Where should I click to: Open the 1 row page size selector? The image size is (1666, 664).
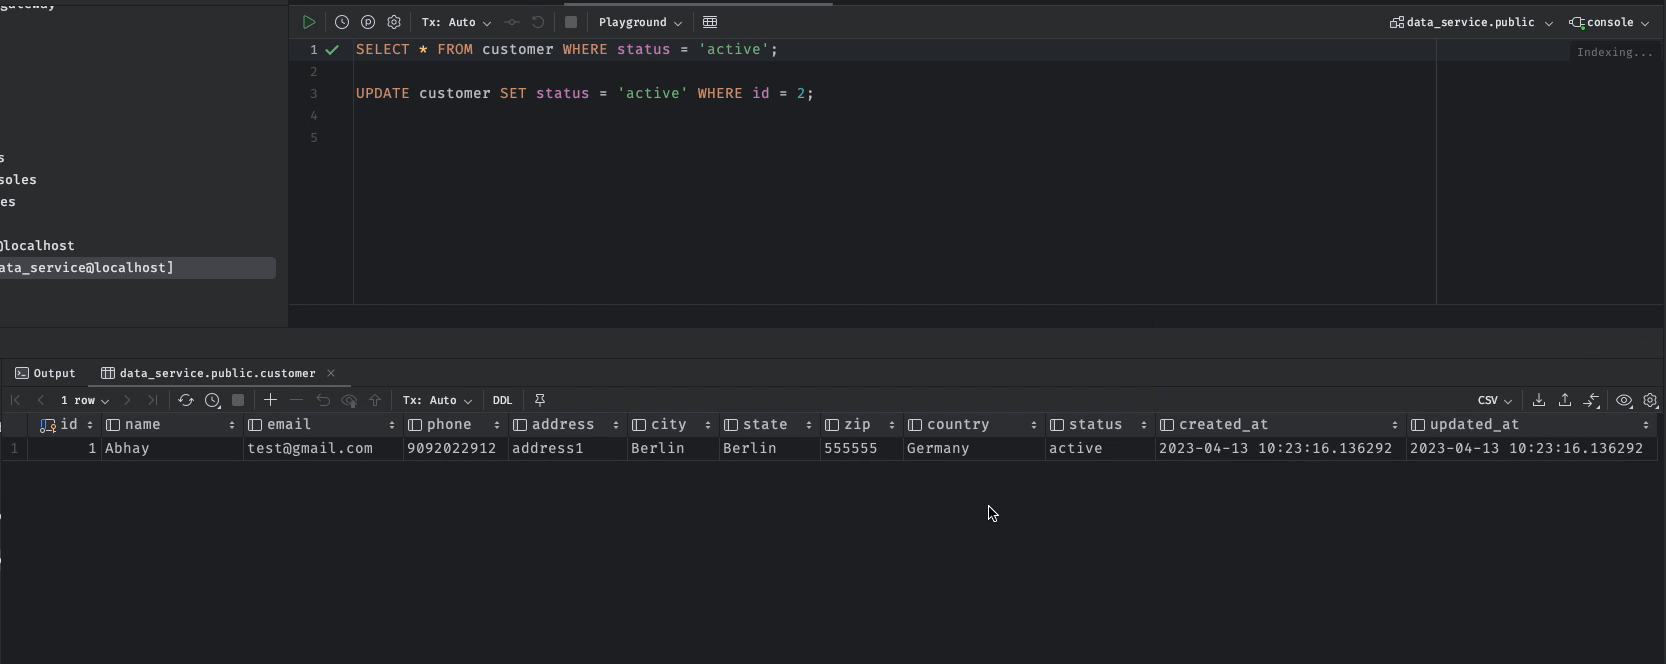[85, 400]
